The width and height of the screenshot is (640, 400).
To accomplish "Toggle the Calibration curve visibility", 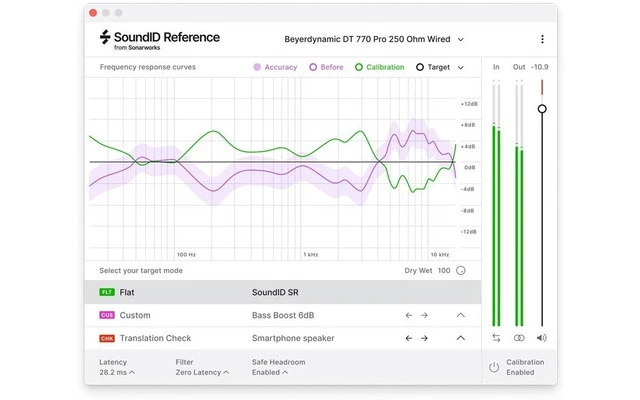I will (x=378, y=67).
